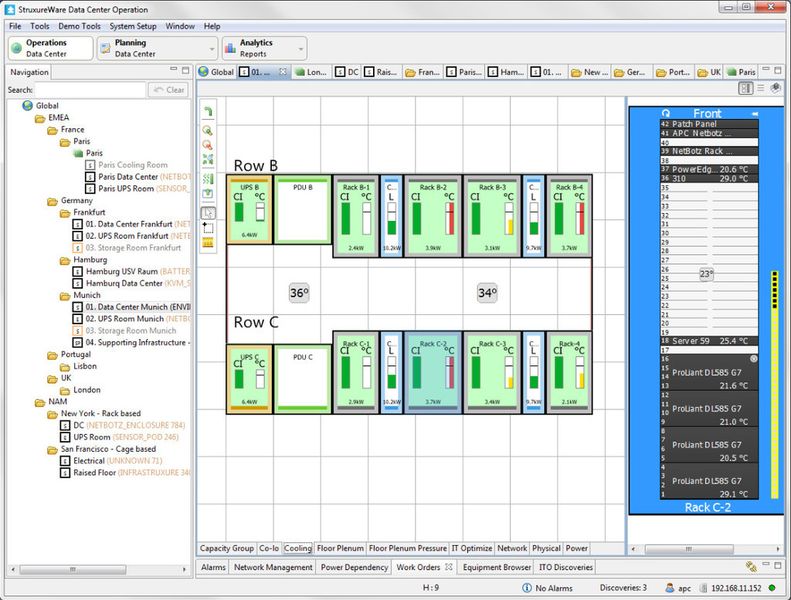Open the Demo Tools menu
Viewport: 791px width, 600px height.
(79, 26)
